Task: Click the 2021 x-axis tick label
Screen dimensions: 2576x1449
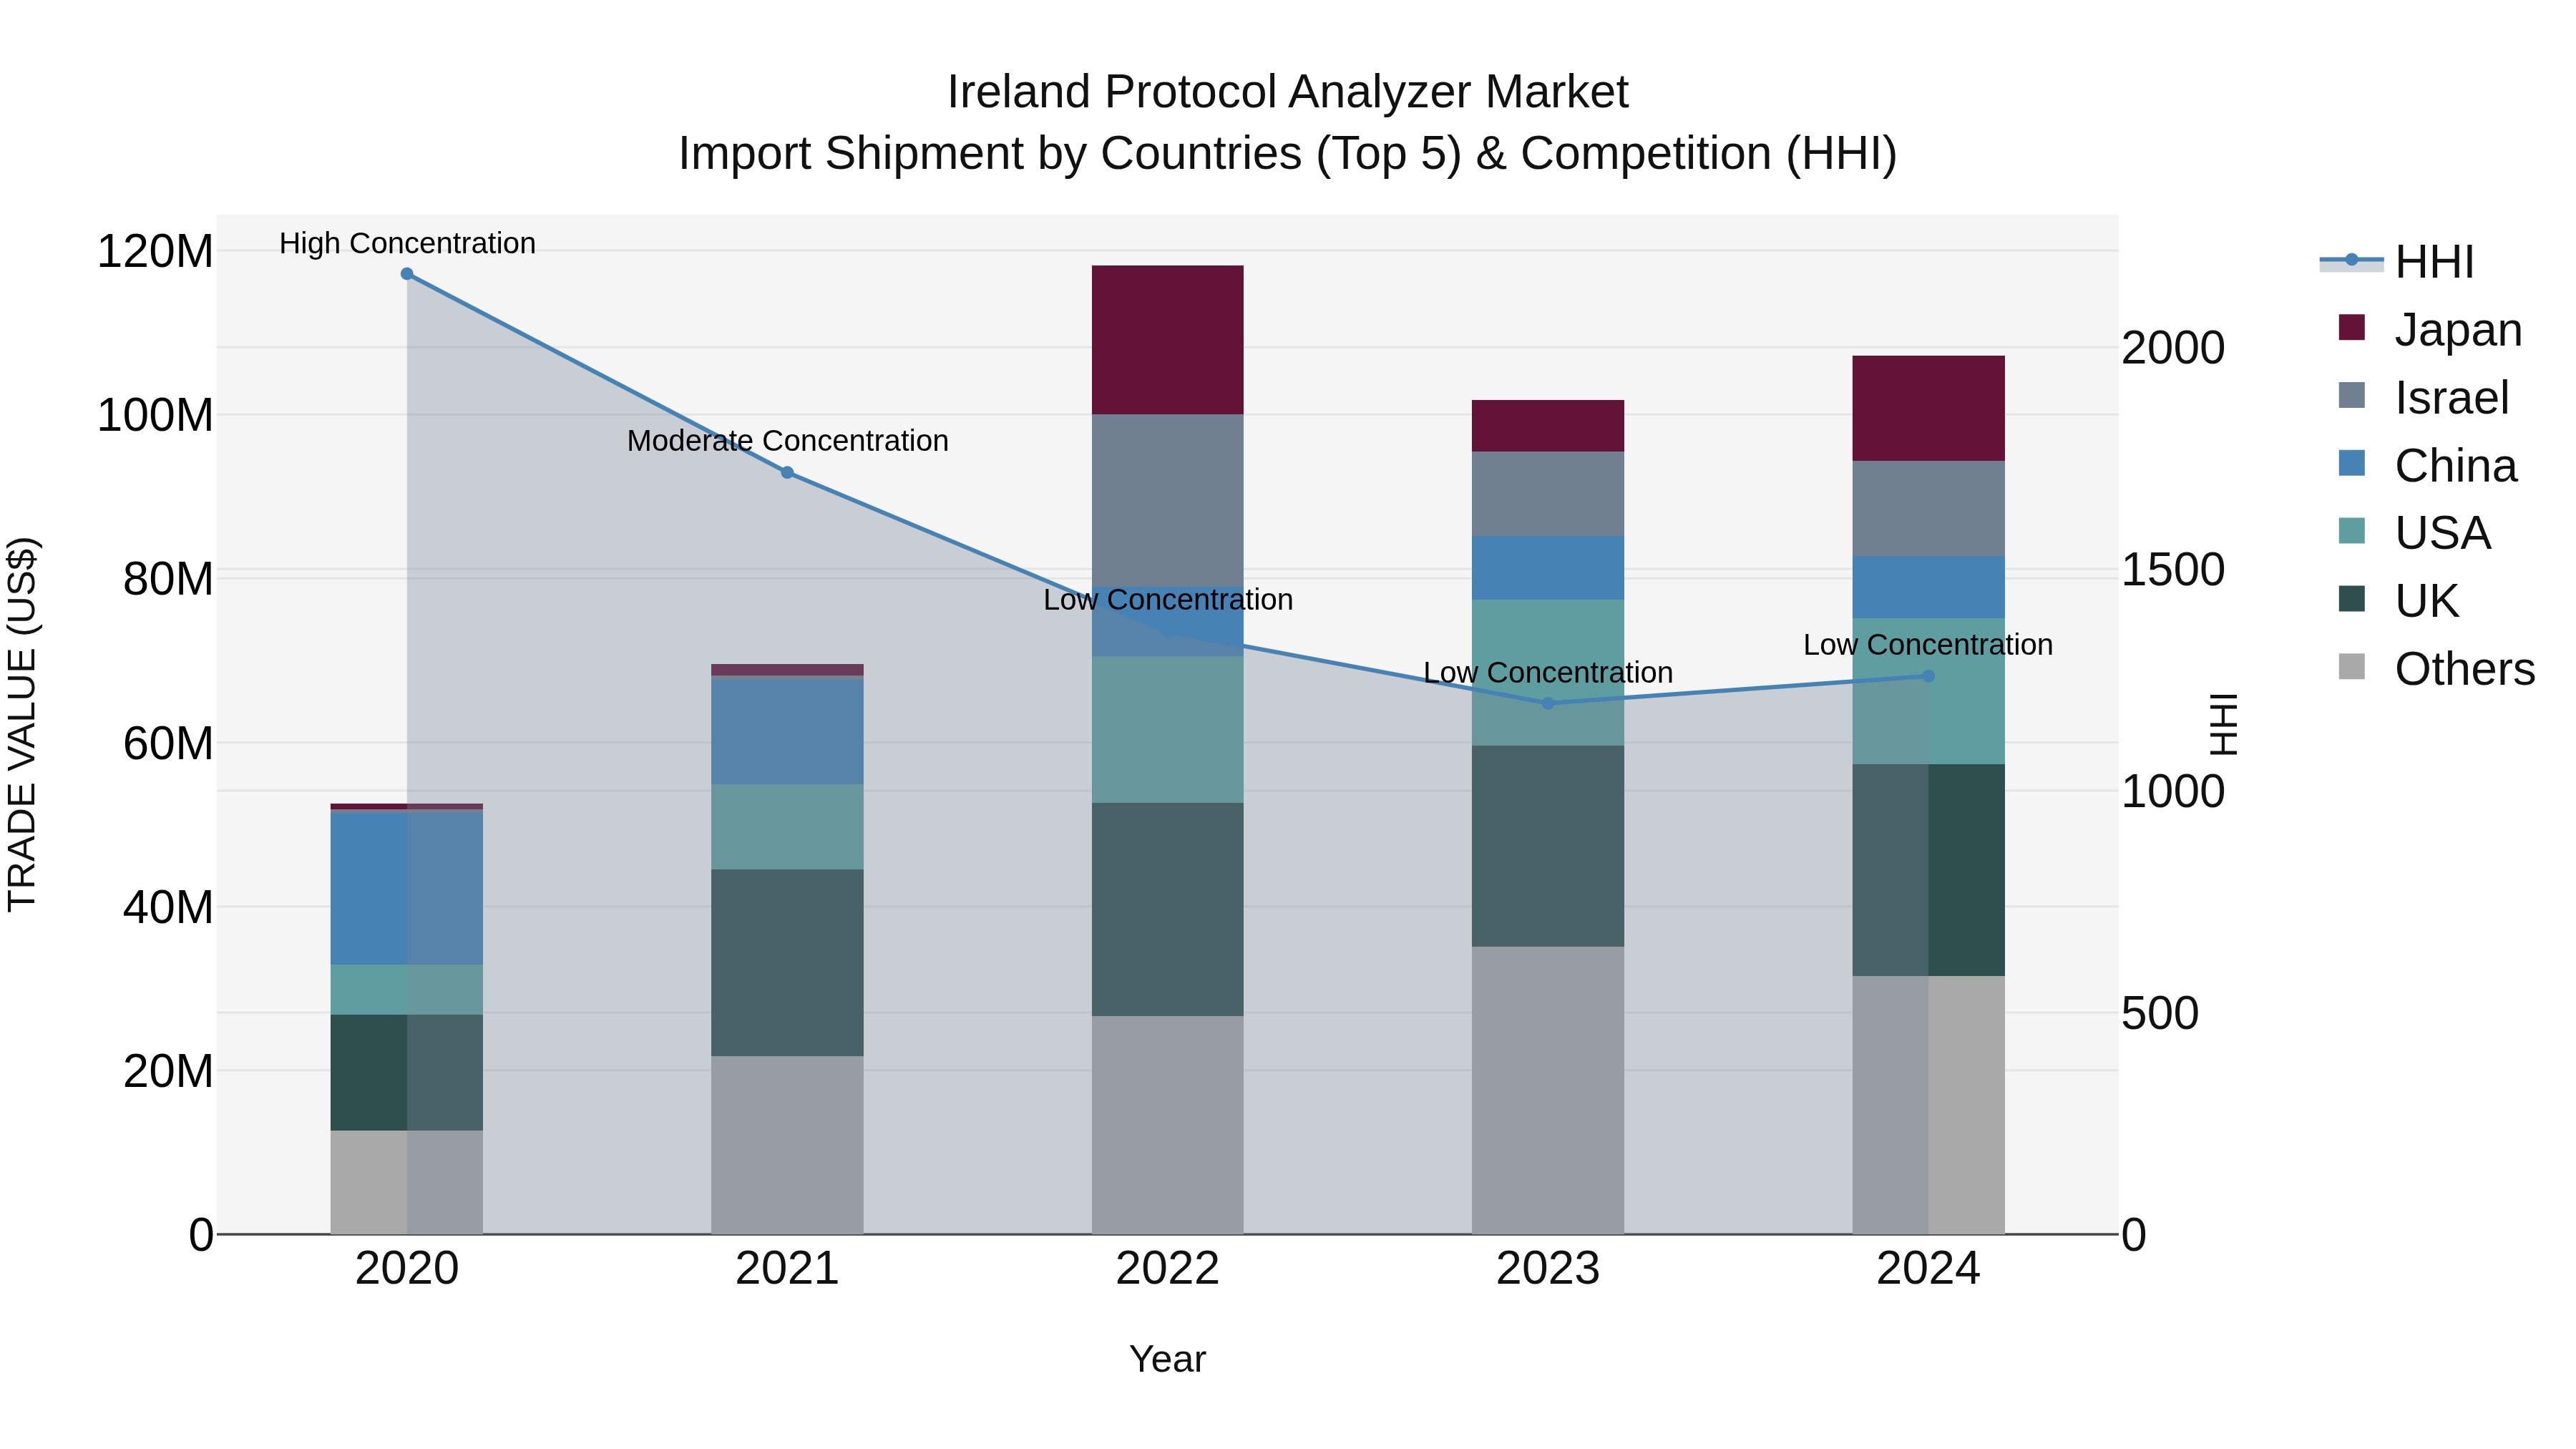Action: [x=787, y=1269]
